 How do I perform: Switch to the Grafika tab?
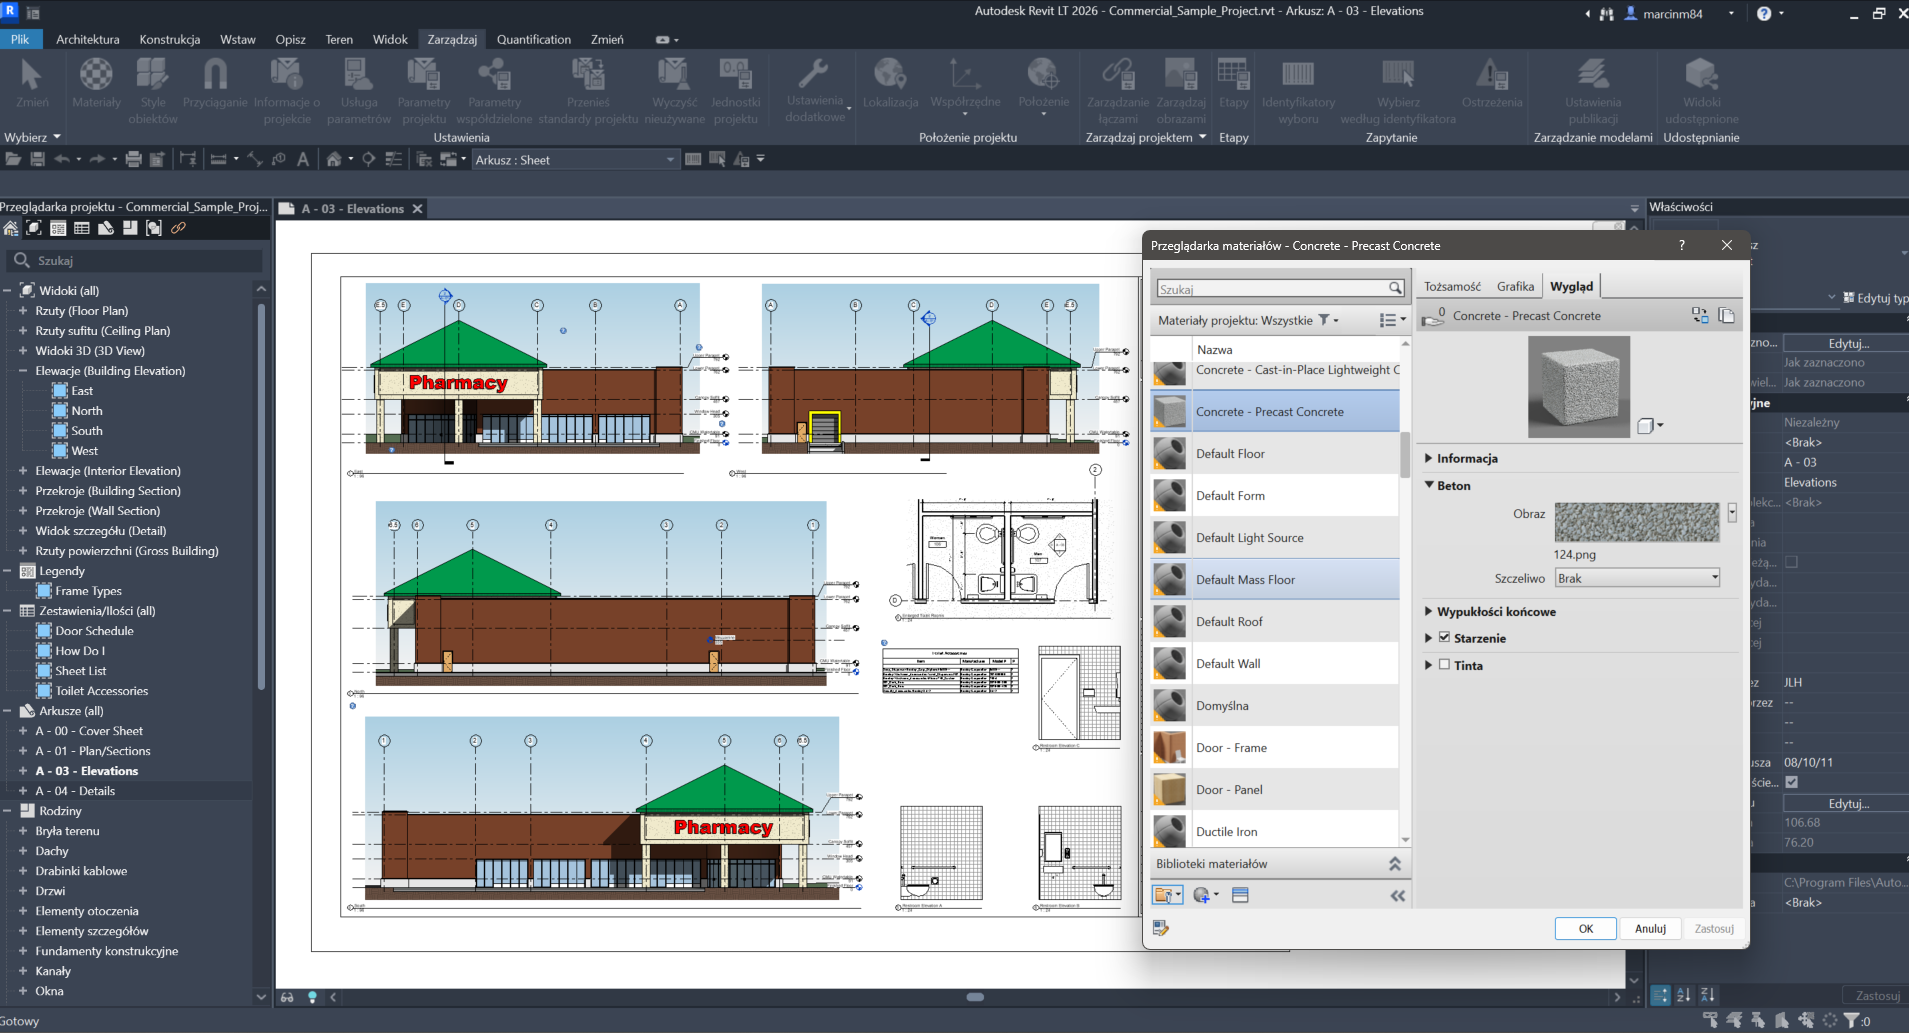[1515, 286]
